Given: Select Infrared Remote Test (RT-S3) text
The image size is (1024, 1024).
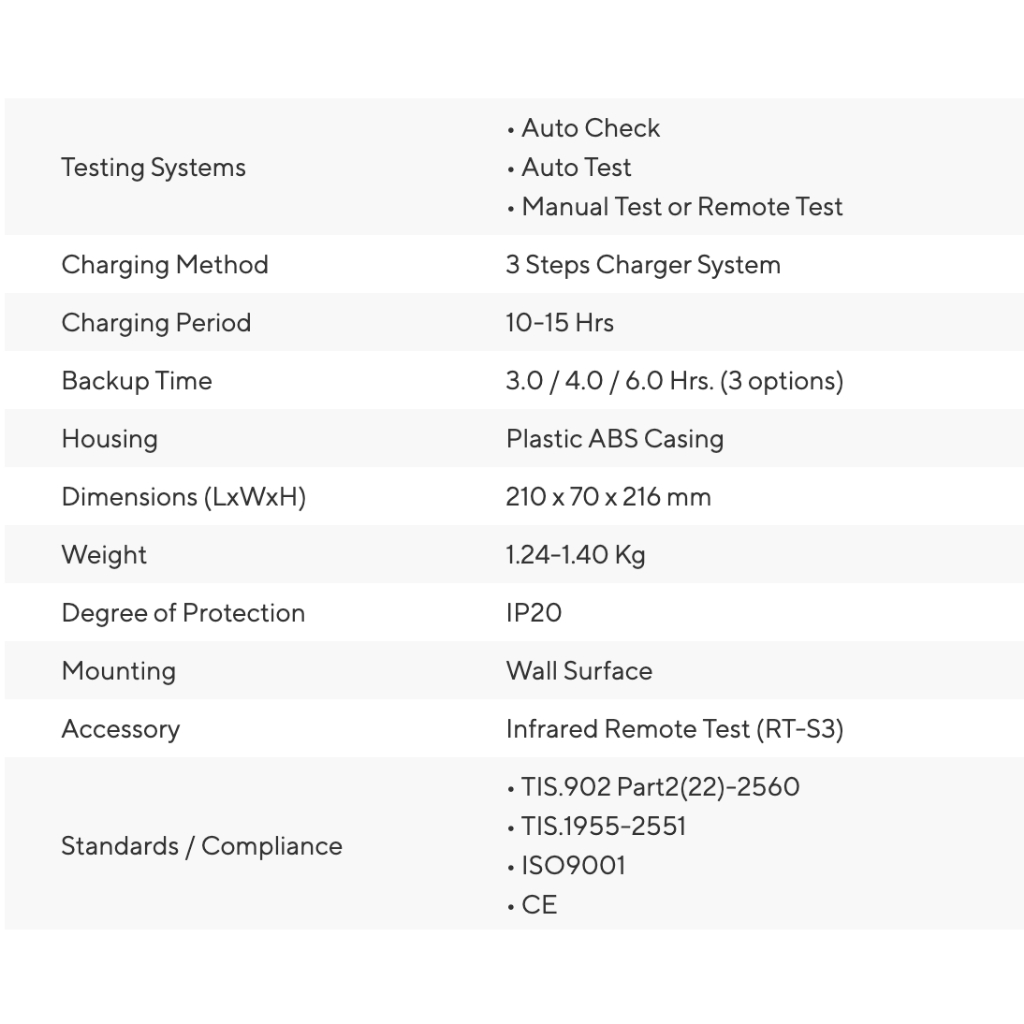Looking at the screenshot, I should (x=675, y=729).
